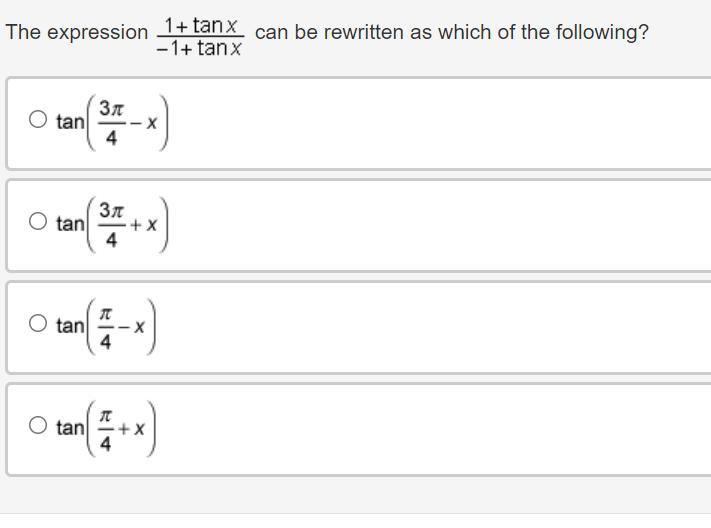Choose the tan(3π/4 + x) radio option
711x528 pixels.
click(38, 223)
